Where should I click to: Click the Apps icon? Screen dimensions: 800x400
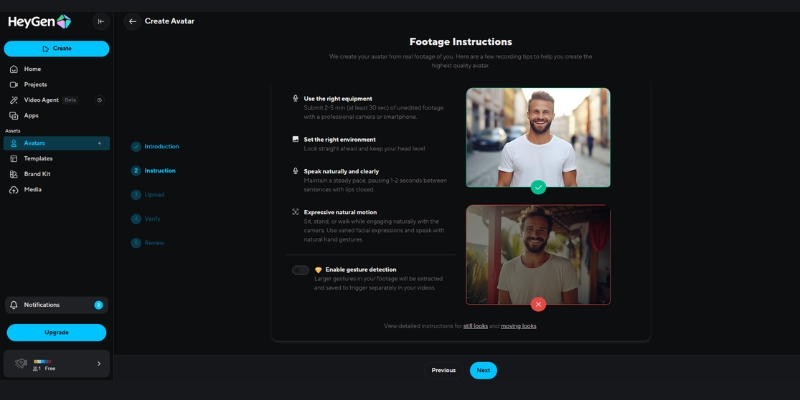click(14, 116)
